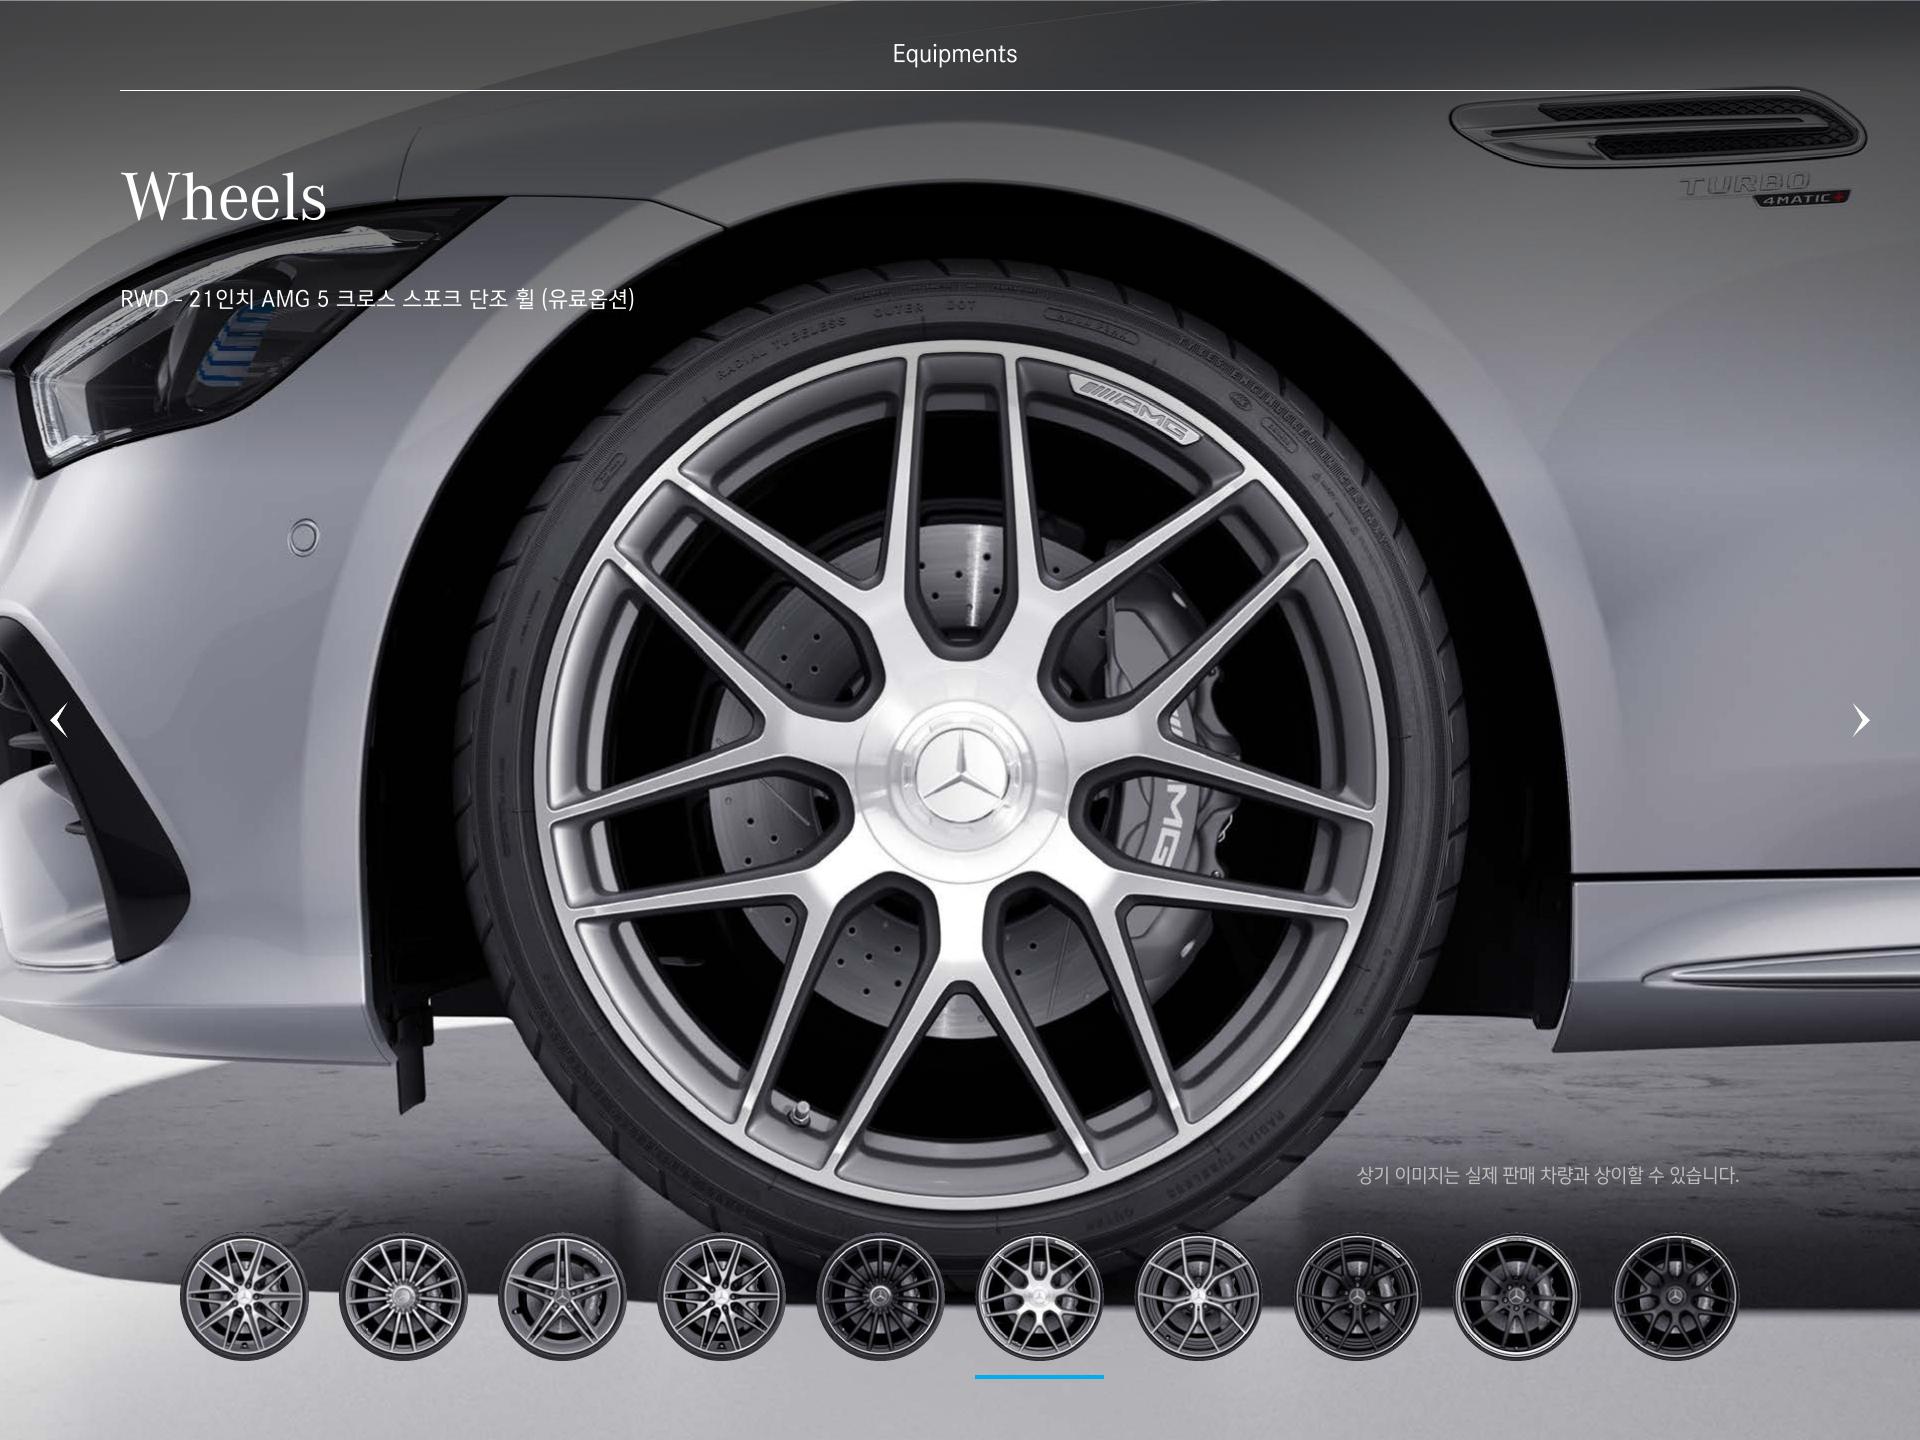
Task: Select the seventh wheel thumbnail in the row
Action: [x=1198, y=1297]
